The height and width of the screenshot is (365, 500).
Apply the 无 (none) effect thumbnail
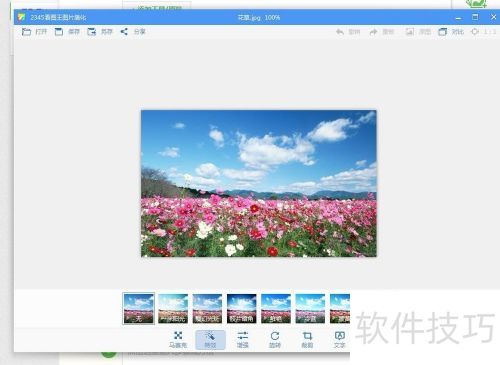pos(139,309)
